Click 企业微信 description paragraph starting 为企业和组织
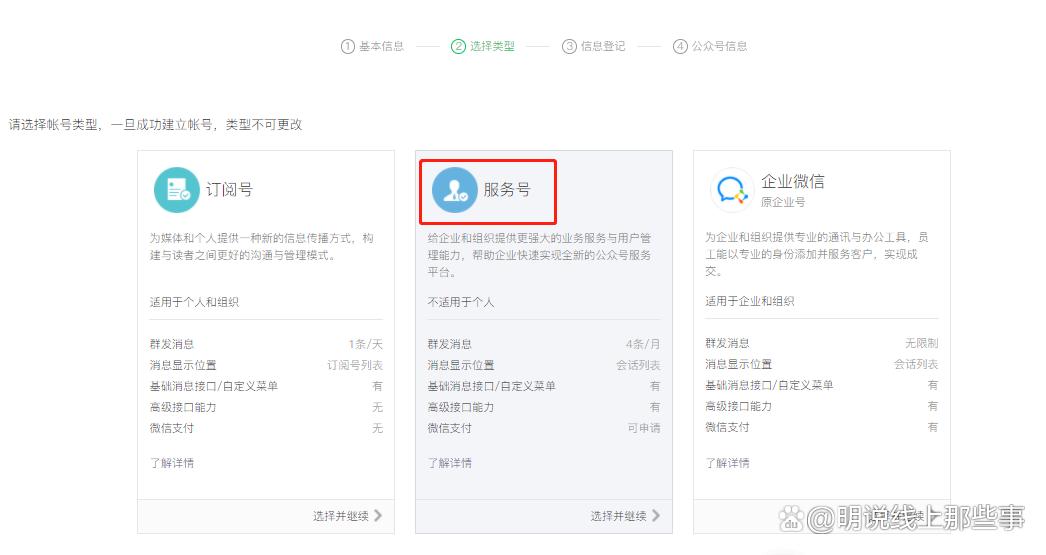This screenshot has width=1046, height=555. point(817,253)
